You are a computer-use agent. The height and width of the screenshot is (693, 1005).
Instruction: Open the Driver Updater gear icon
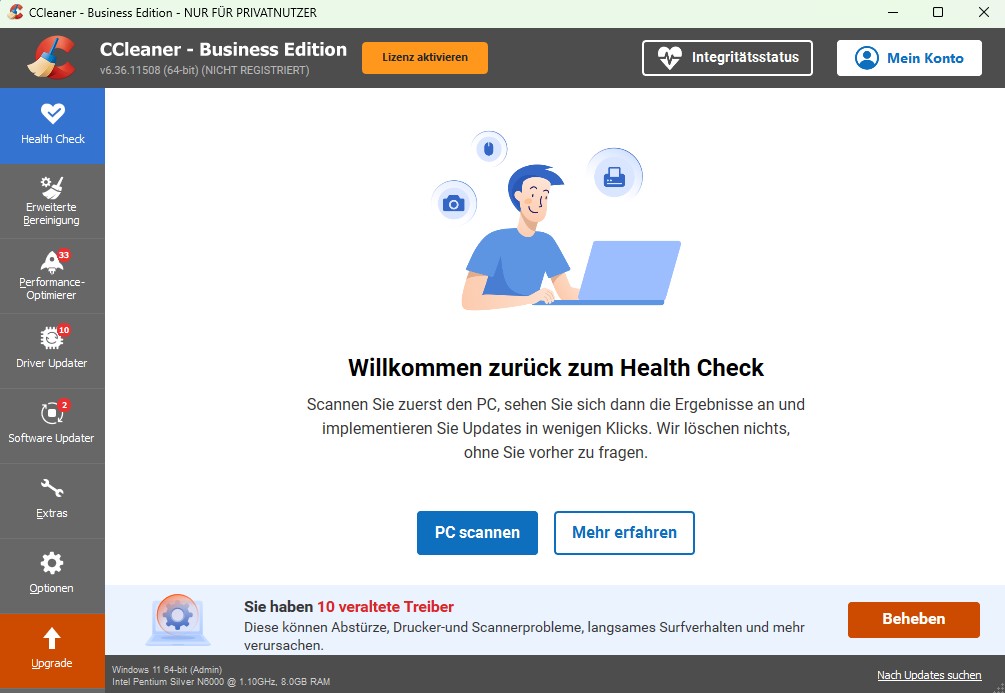(52, 337)
